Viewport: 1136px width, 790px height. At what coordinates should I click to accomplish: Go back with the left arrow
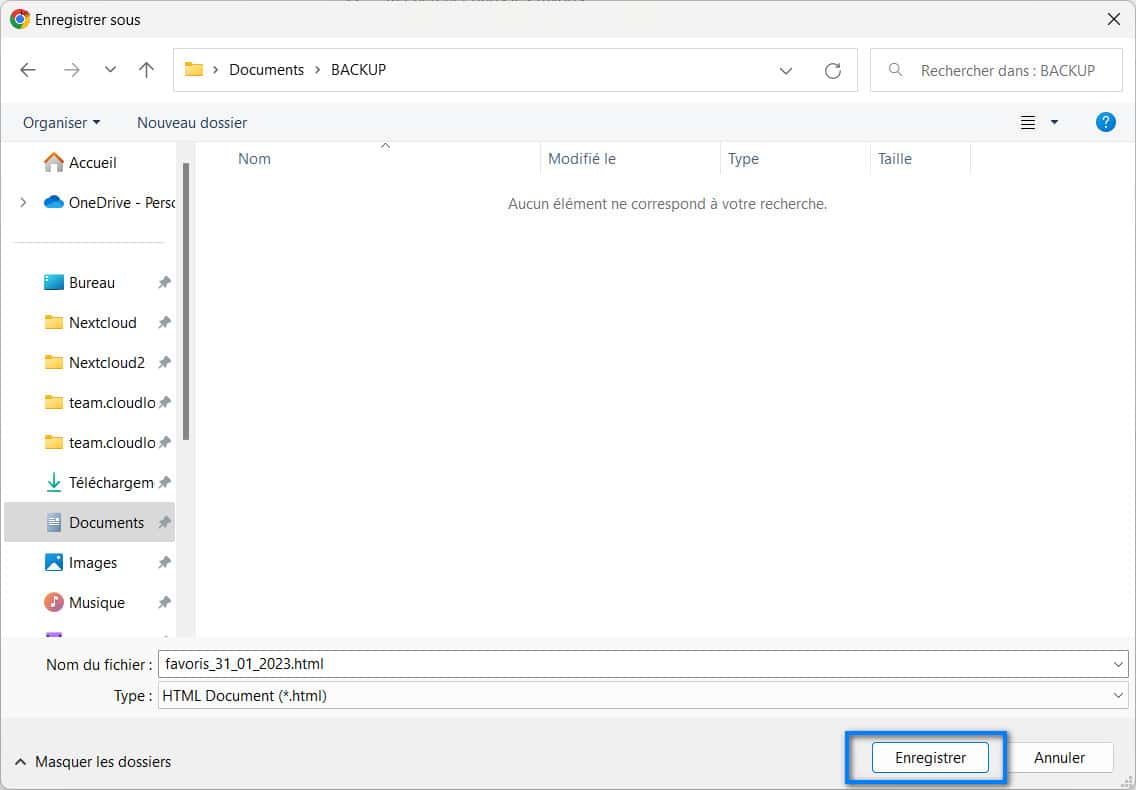[x=28, y=70]
